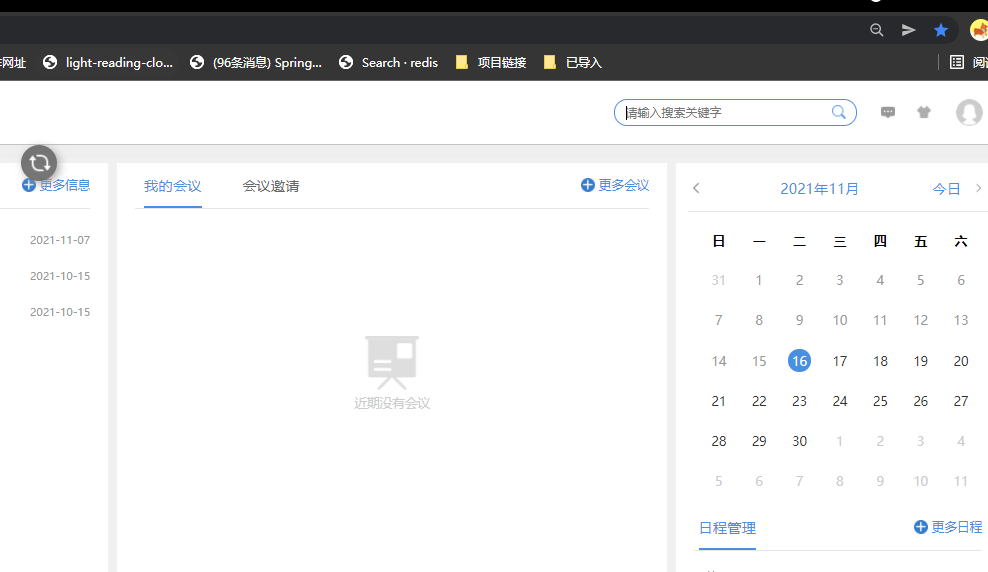Select November 17 on the calendar
The width and height of the screenshot is (988, 572).
click(x=840, y=361)
